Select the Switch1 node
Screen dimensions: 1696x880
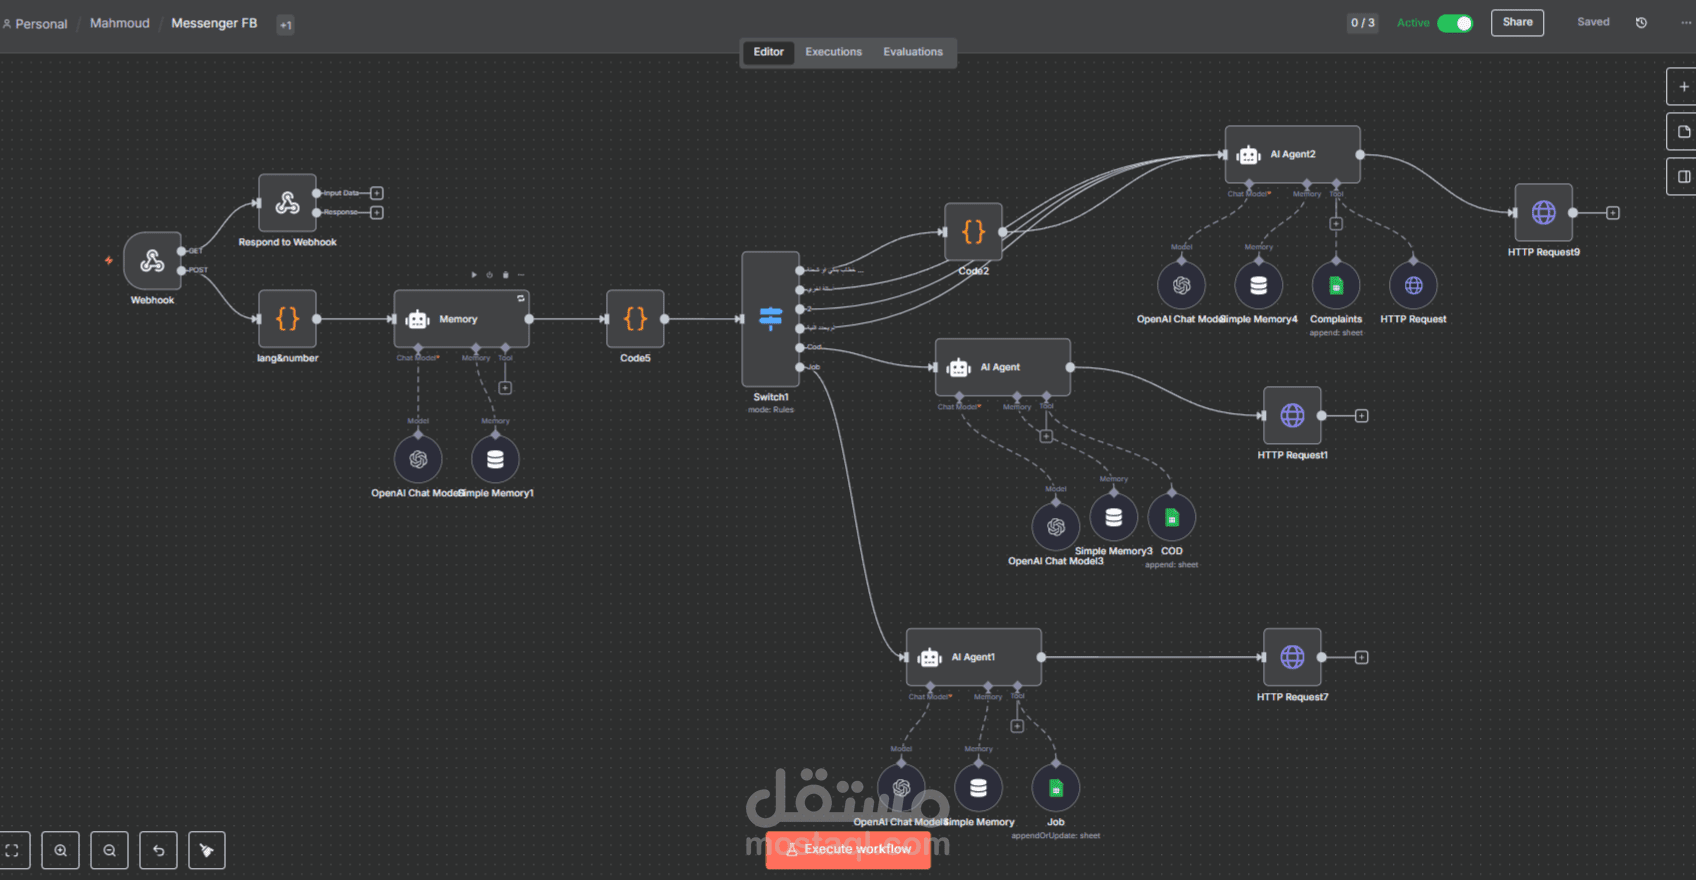tap(770, 319)
